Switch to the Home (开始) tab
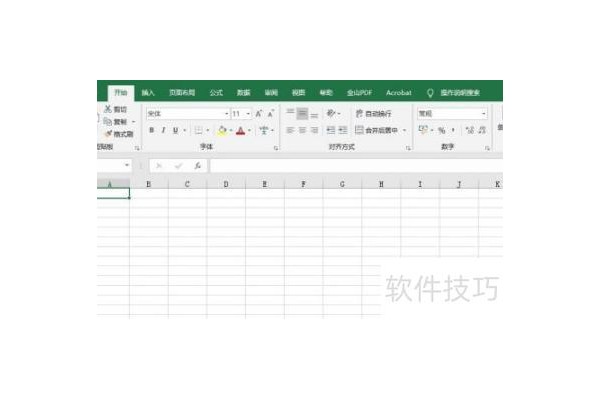The image size is (600, 400). [121, 93]
